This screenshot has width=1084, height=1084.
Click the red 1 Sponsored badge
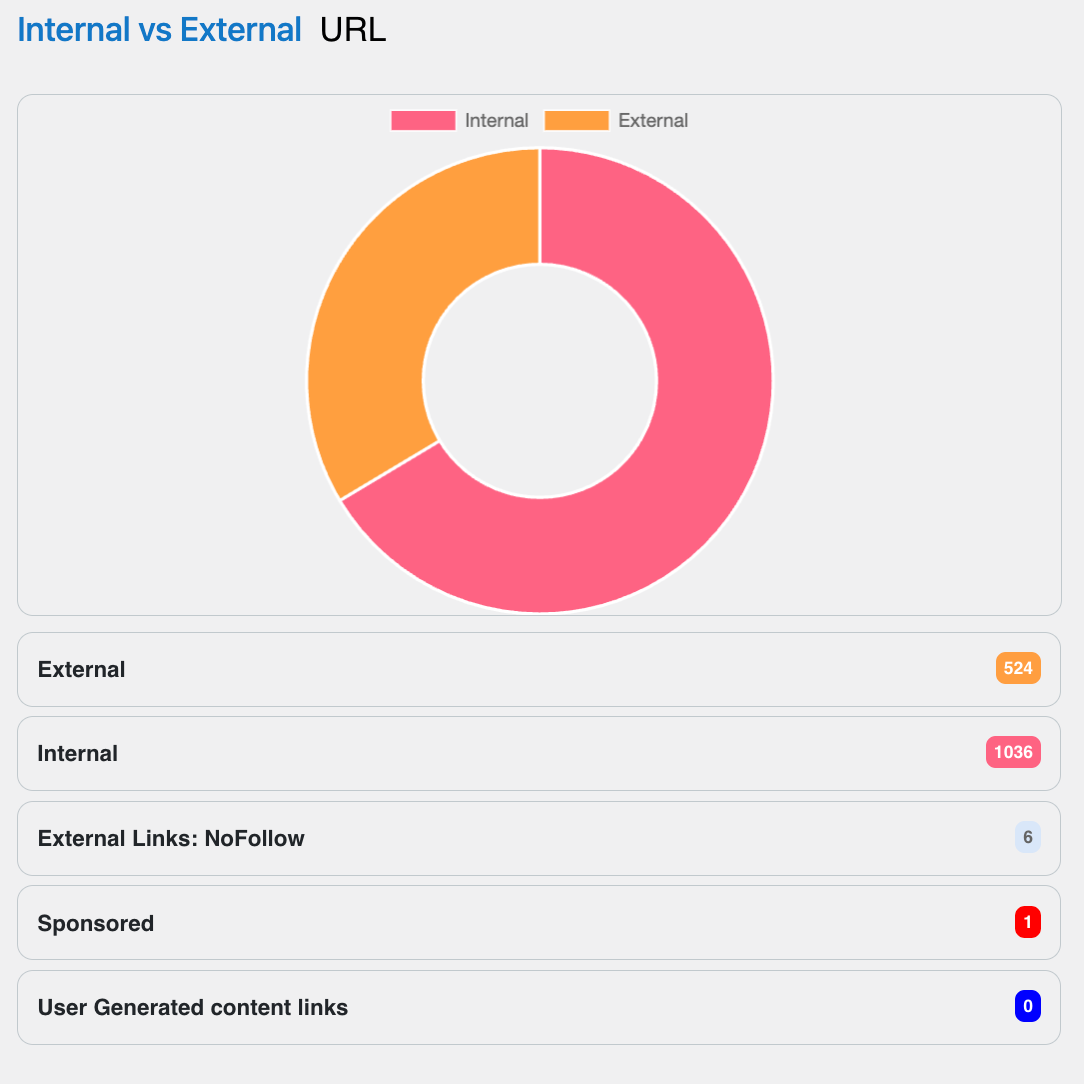click(1028, 922)
